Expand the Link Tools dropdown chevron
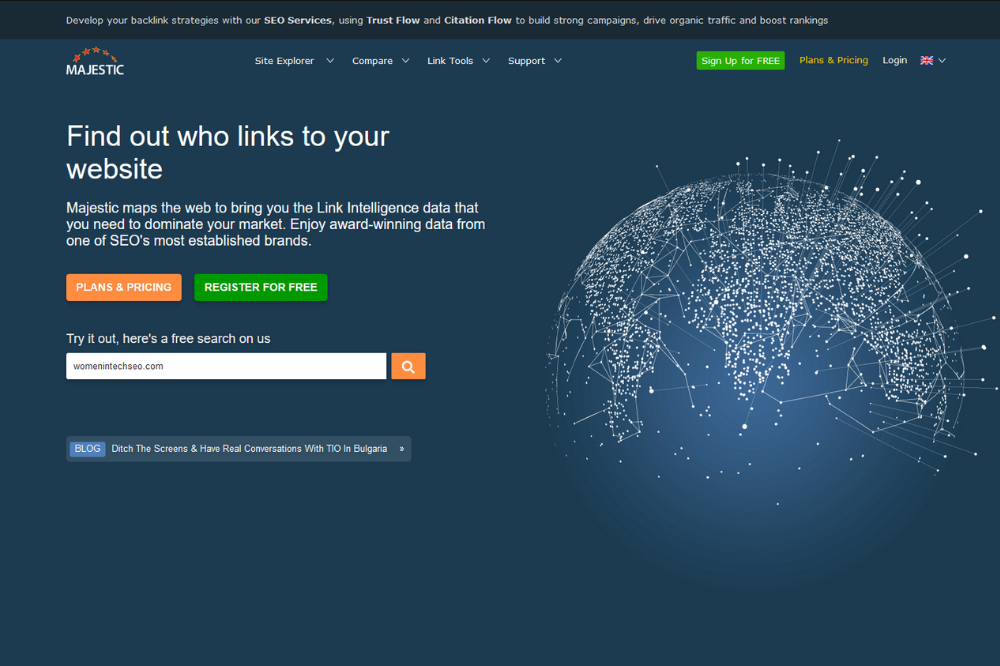The image size is (1000, 666). (x=486, y=61)
